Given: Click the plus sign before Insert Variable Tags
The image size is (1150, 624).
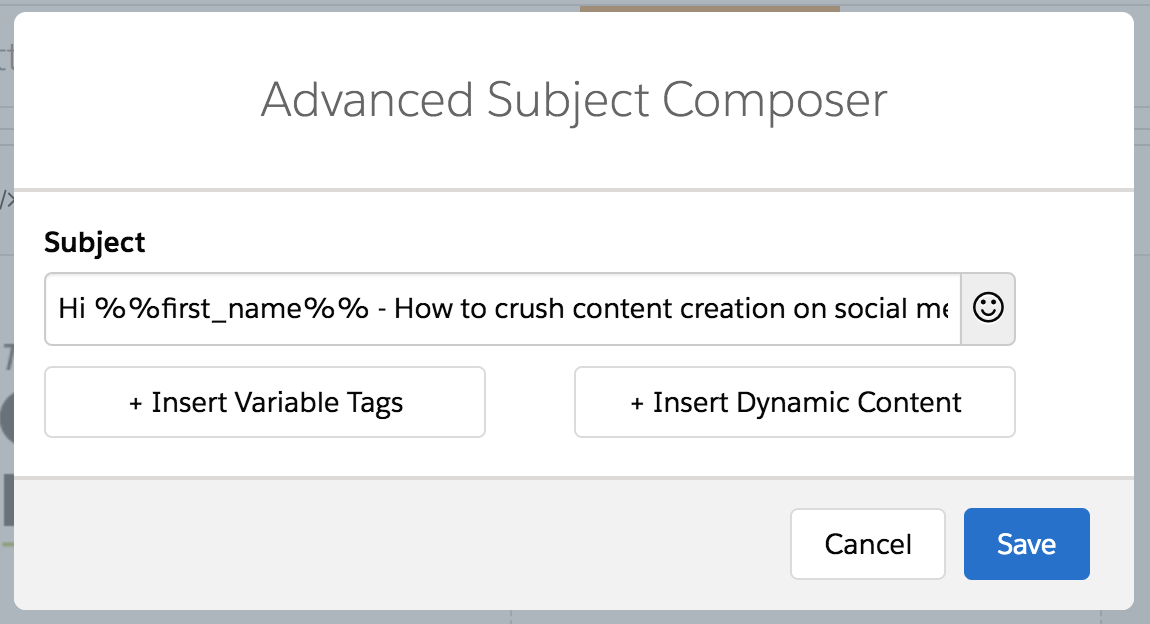Looking at the screenshot, I should (x=136, y=403).
